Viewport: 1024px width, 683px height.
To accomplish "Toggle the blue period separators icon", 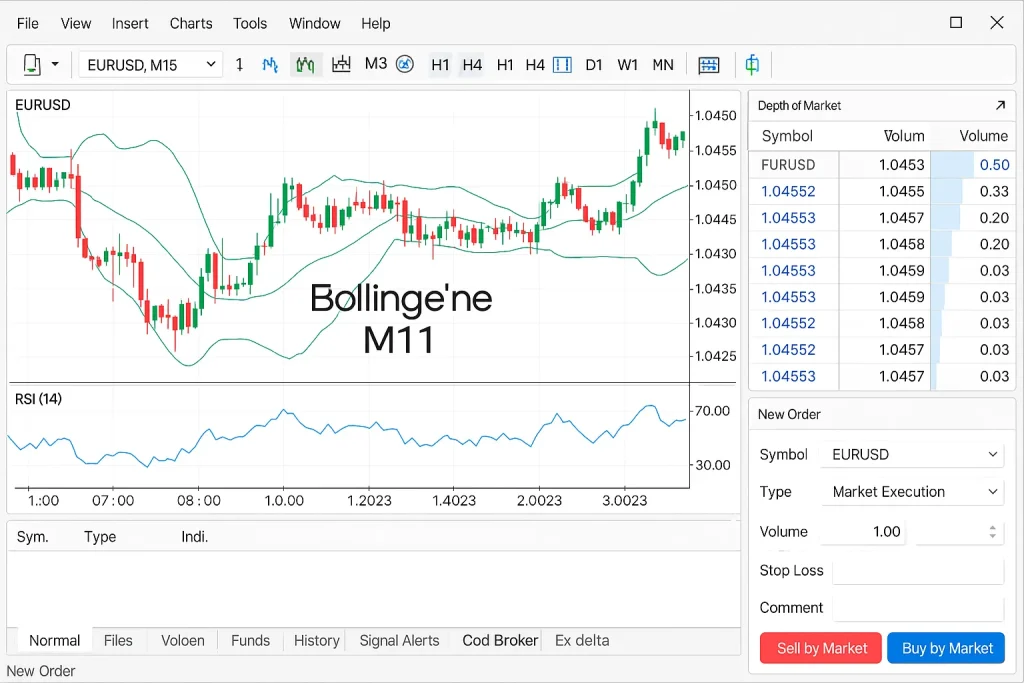I will click(x=562, y=65).
